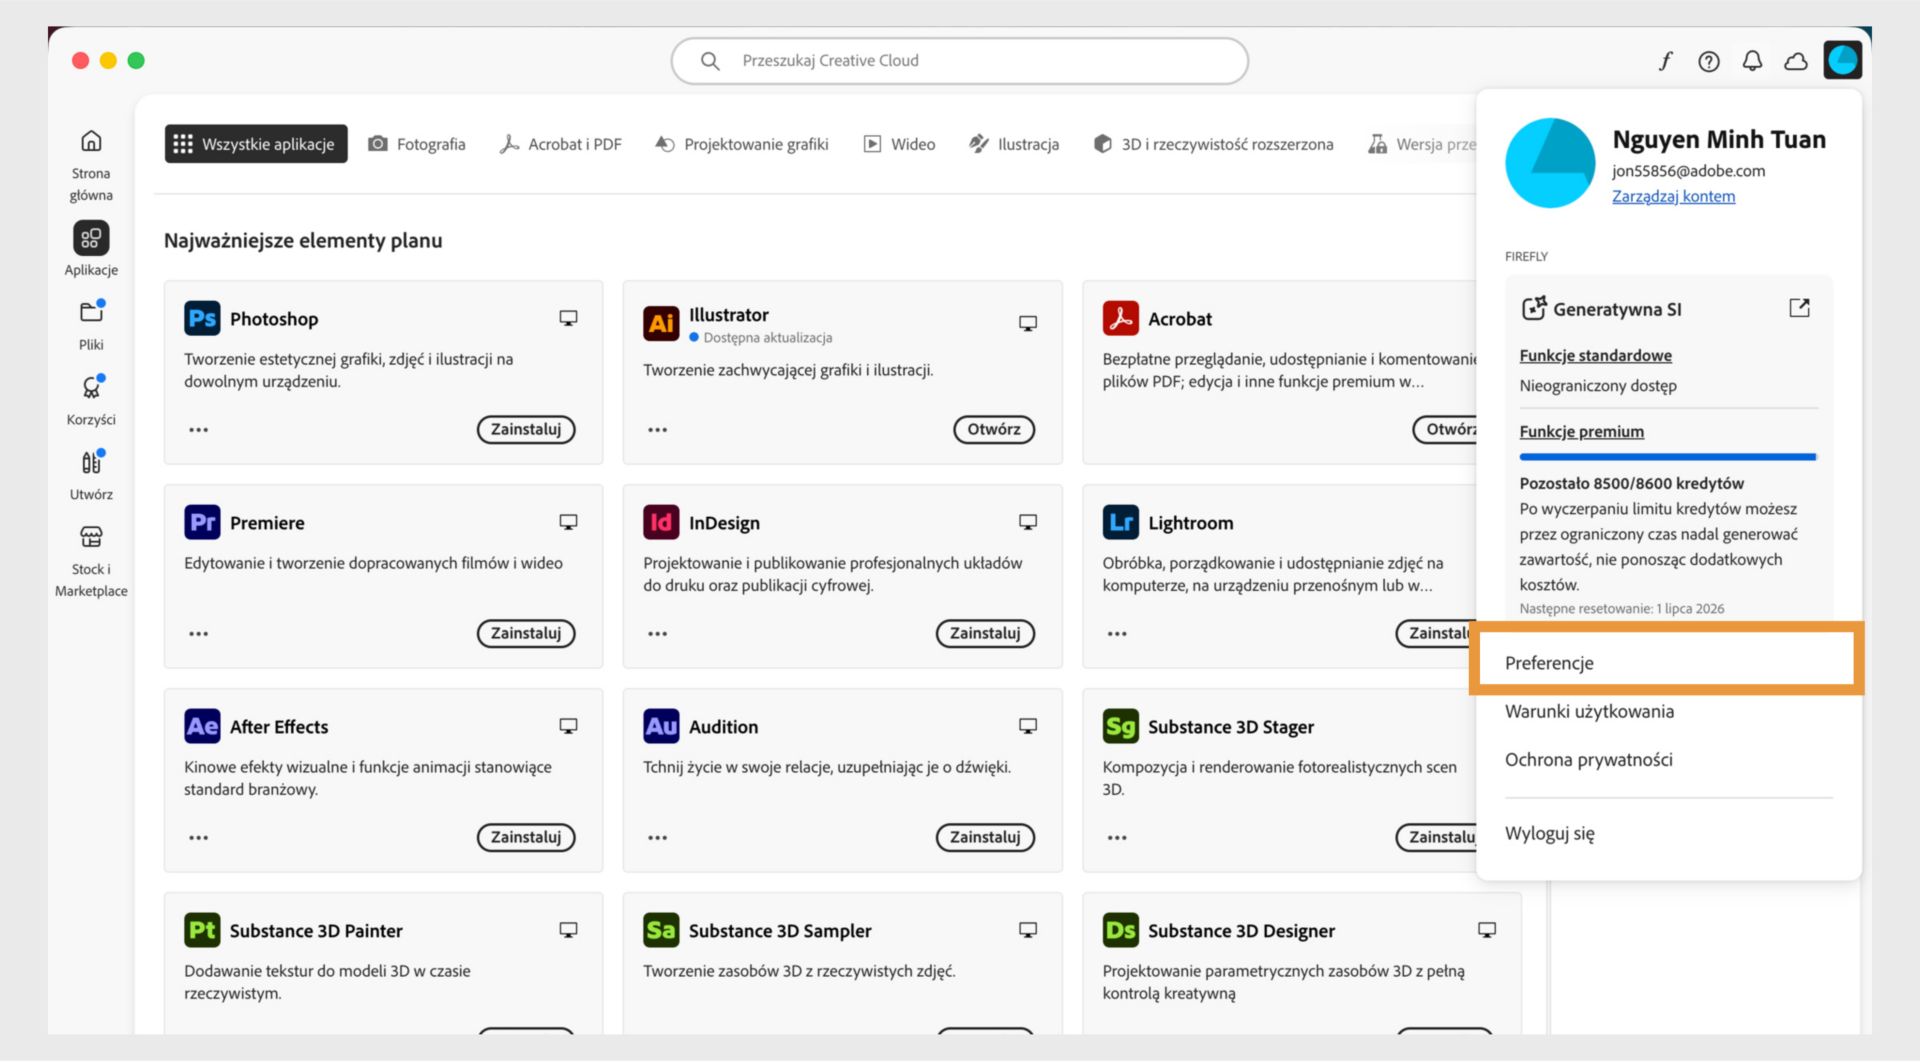Open the help question mark icon
Viewport: 1920px width, 1062px height.
[1709, 61]
